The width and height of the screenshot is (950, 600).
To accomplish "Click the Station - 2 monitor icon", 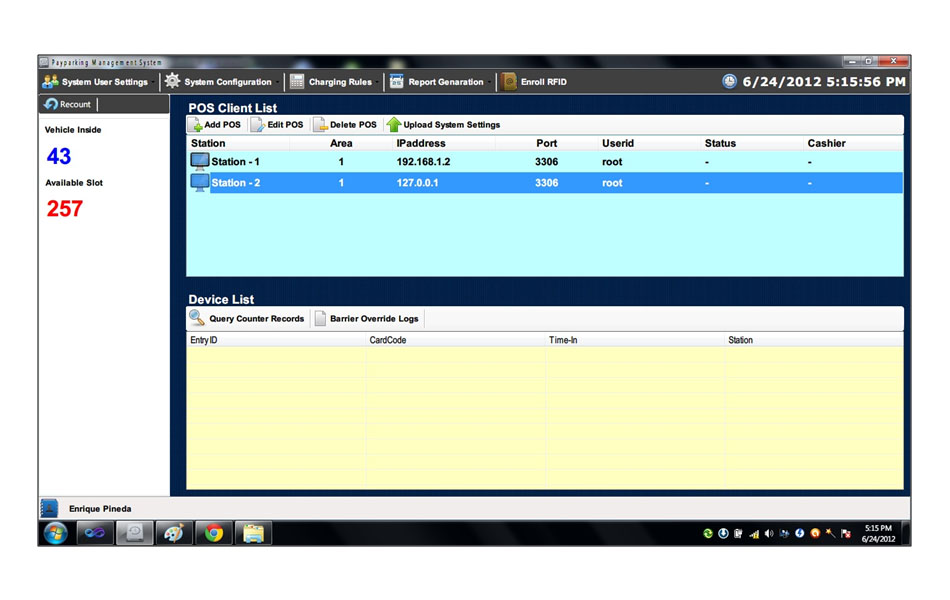I will [200, 183].
